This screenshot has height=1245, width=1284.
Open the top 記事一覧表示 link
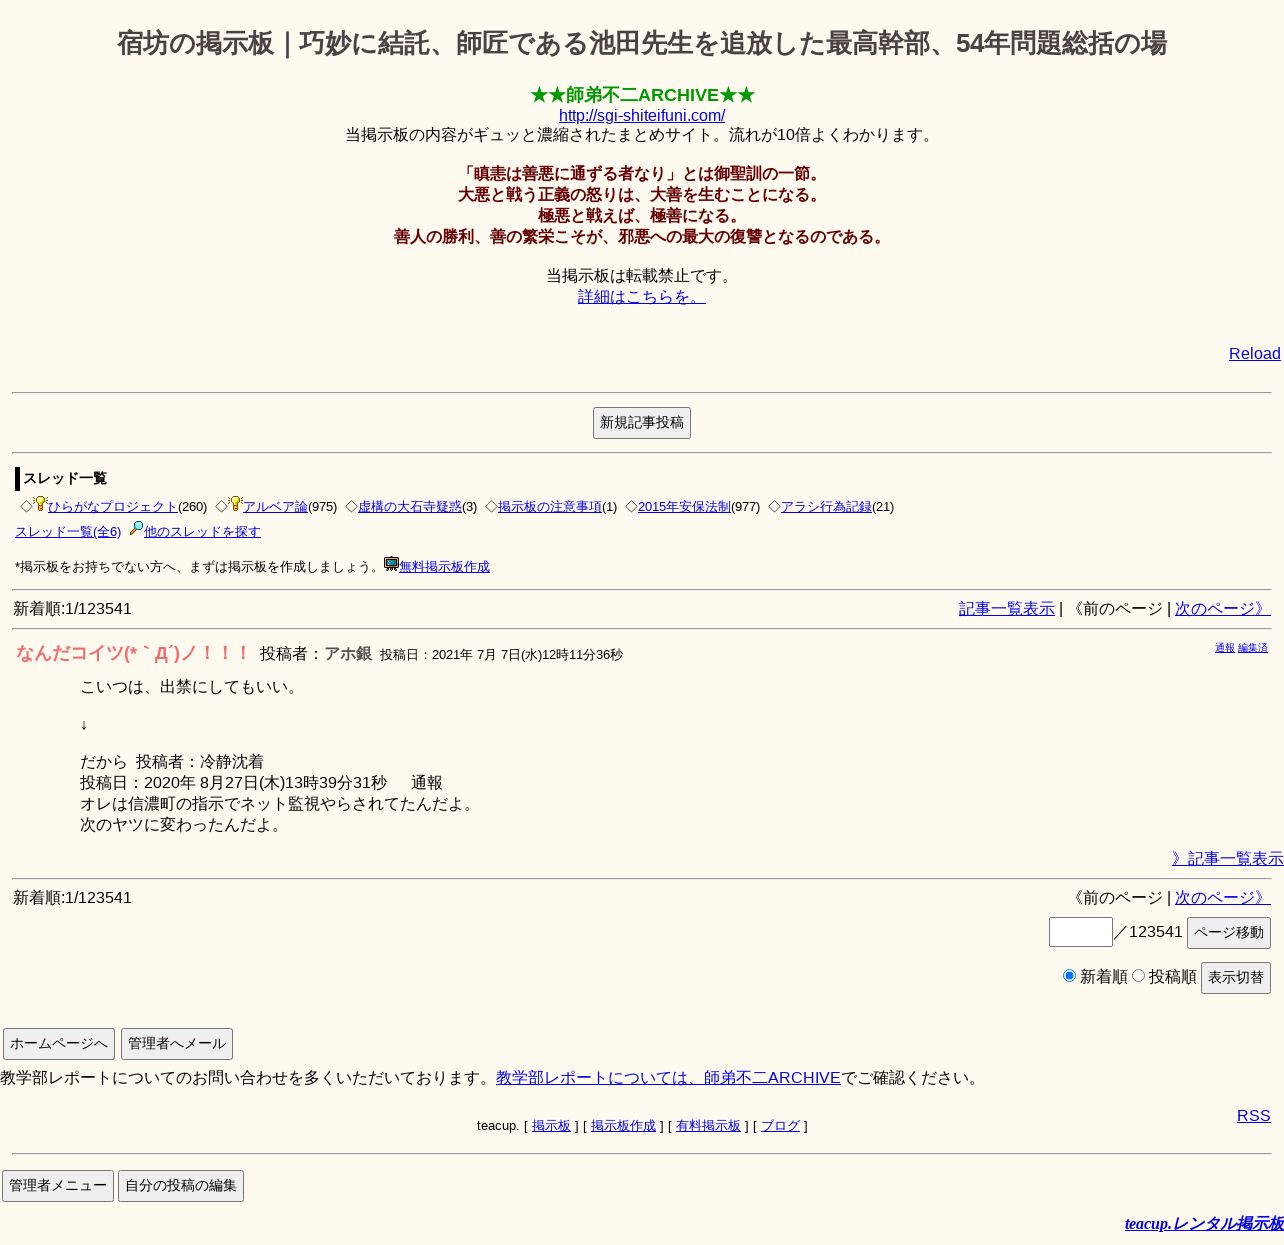coord(1007,609)
